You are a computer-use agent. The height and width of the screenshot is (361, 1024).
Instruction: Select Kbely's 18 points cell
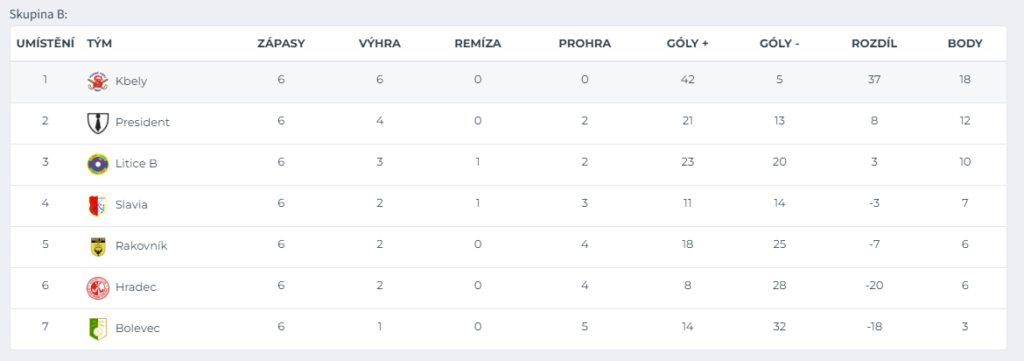pos(965,80)
